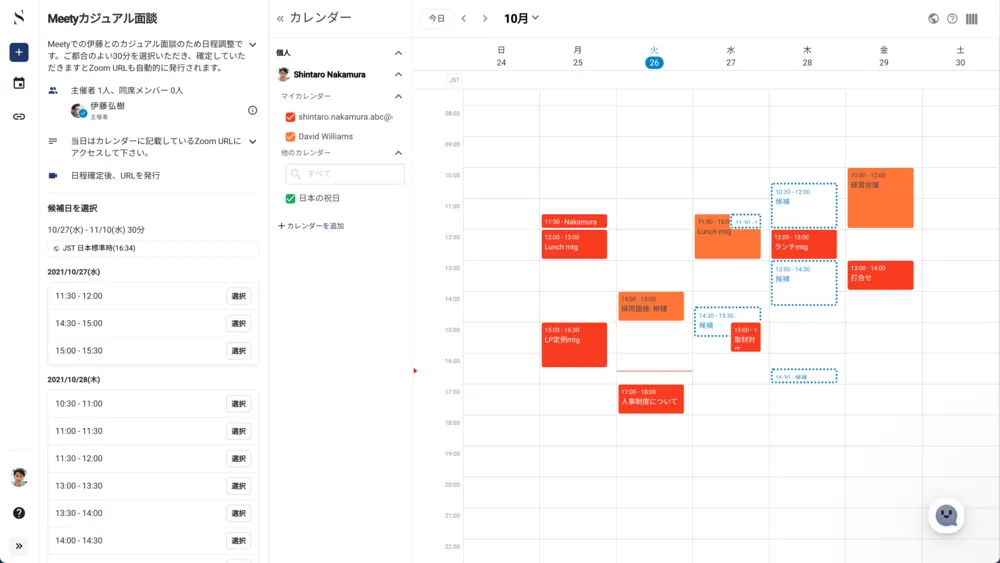The image size is (1000, 563).
Task: Open the 取材対応 event on Wednesday
Action: (x=746, y=337)
